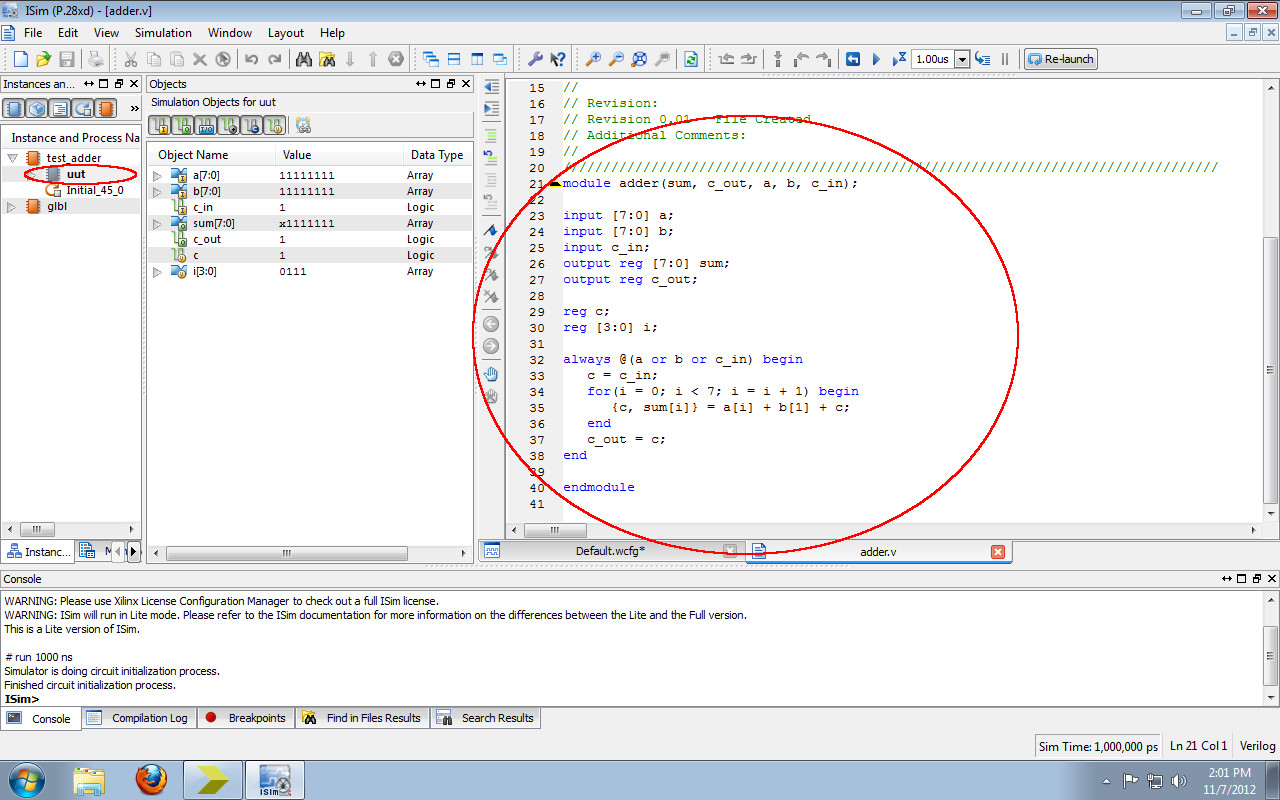Open the Find in Files icon

click(326, 59)
